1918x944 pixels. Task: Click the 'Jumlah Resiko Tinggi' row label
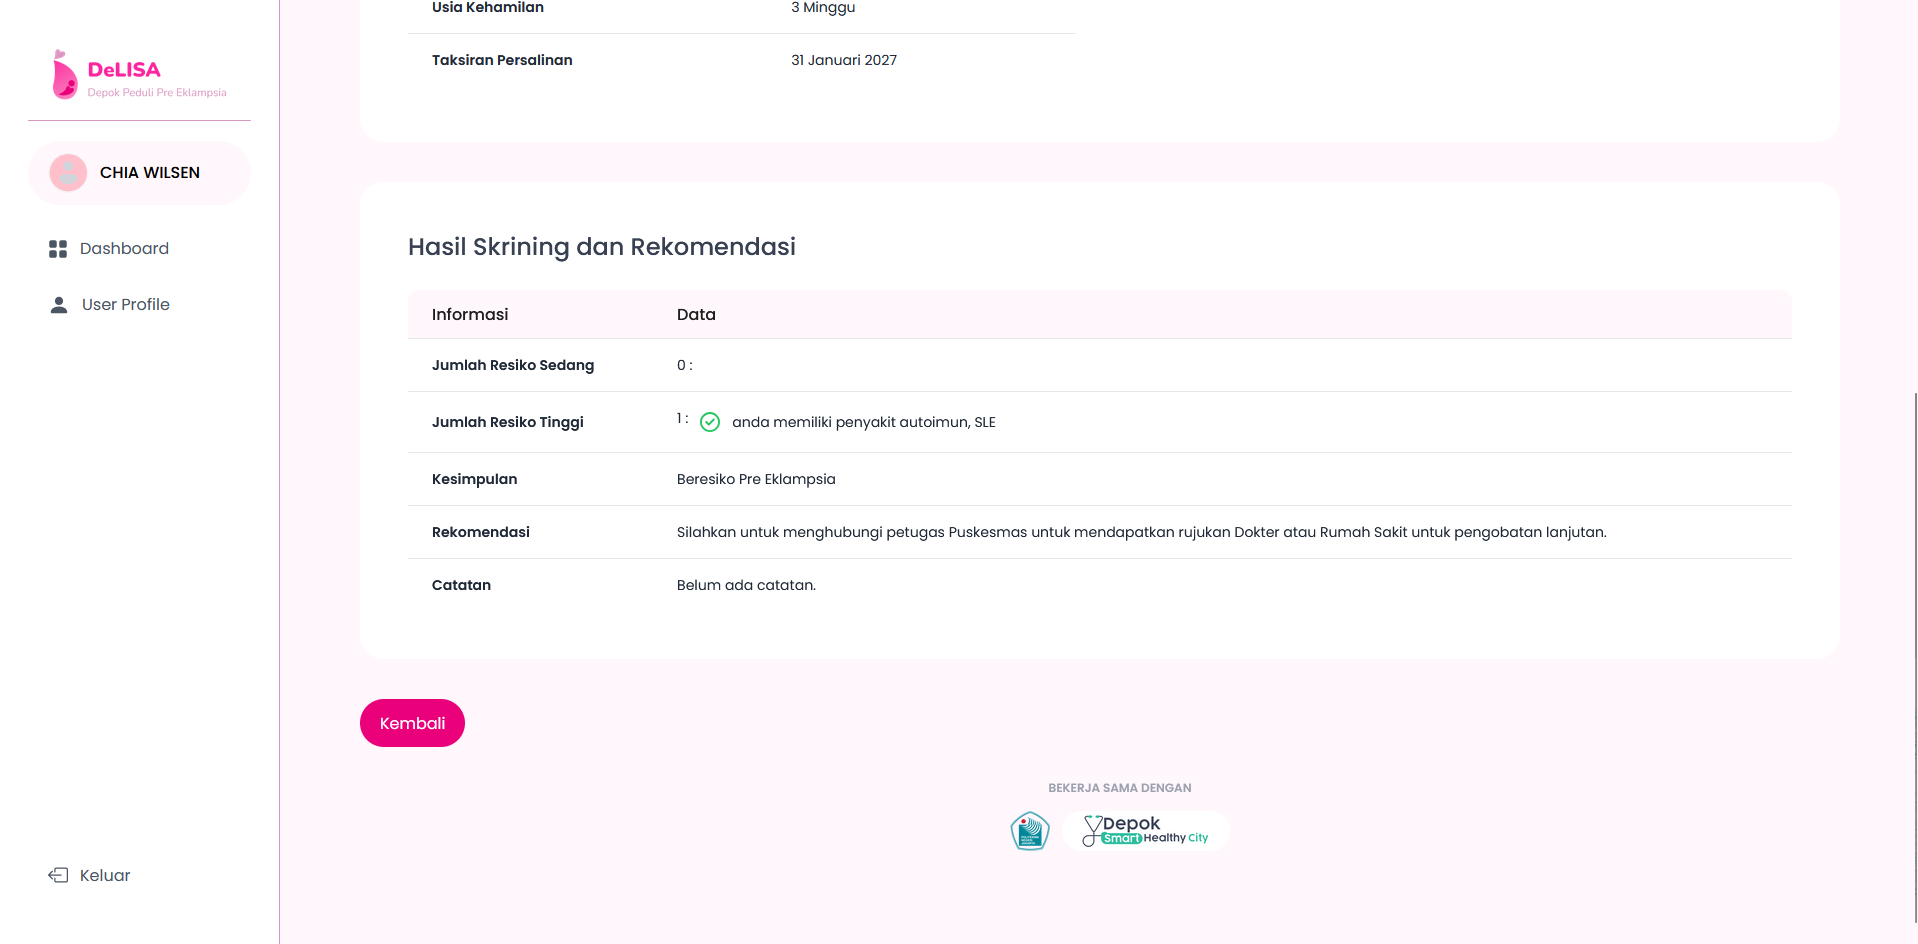[x=508, y=422]
